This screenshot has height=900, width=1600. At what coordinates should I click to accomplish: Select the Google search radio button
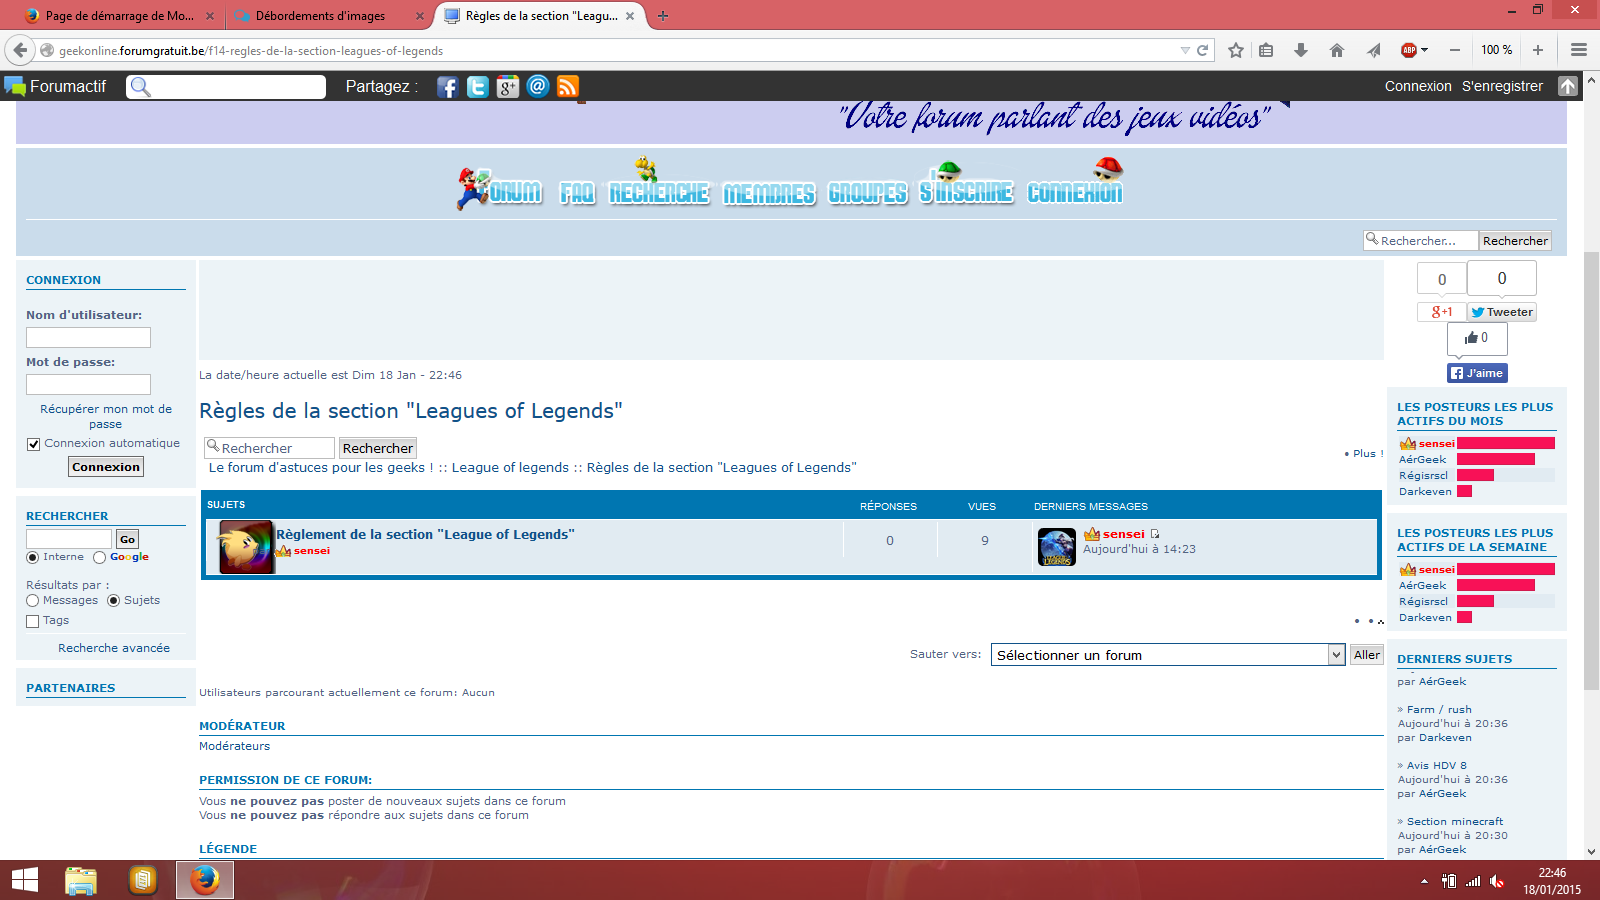[x=99, y=557]
